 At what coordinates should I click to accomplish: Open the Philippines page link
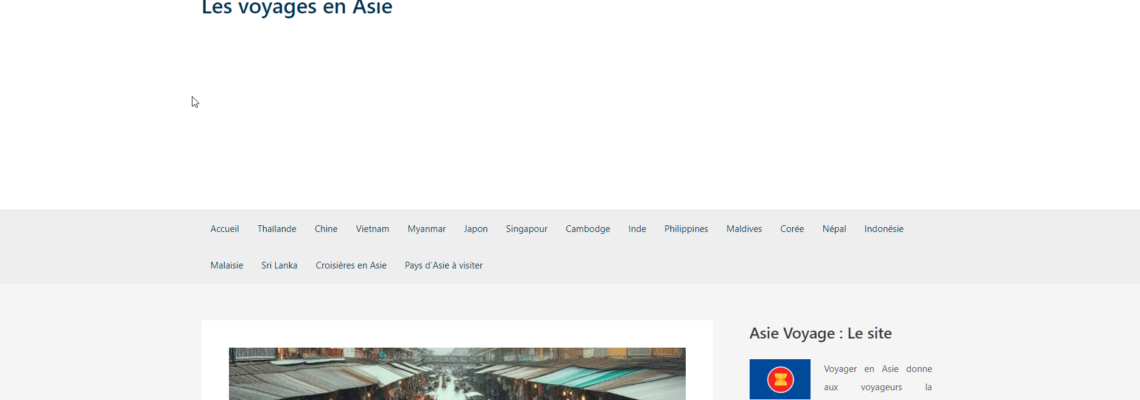click(x=686, y=228)
